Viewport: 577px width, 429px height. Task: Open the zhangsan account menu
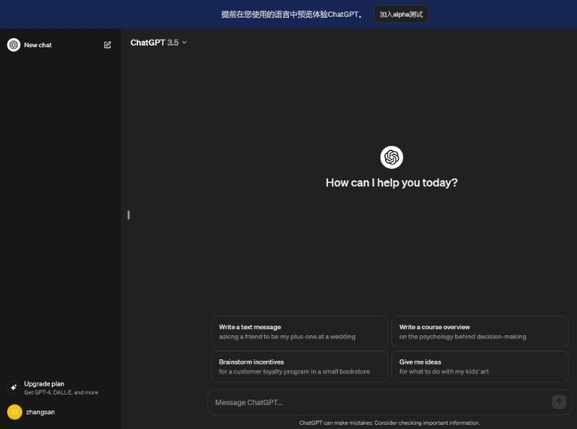(60, 412)
